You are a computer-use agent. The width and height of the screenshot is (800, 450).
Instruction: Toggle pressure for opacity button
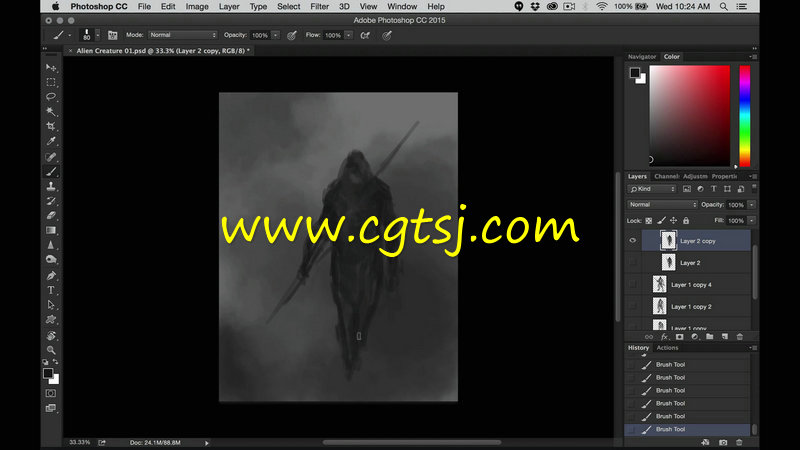(292, 35)
